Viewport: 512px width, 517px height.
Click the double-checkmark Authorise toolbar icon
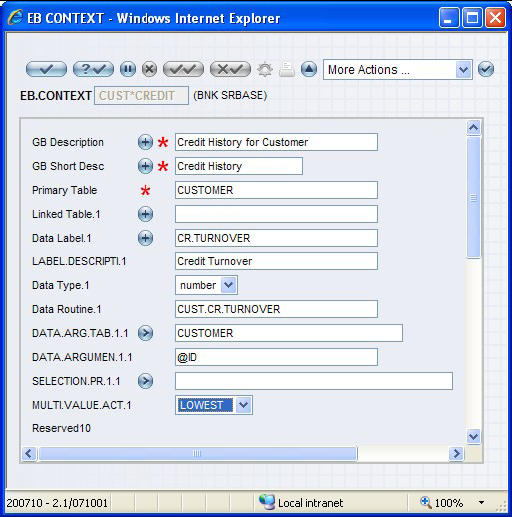(183, 69)
